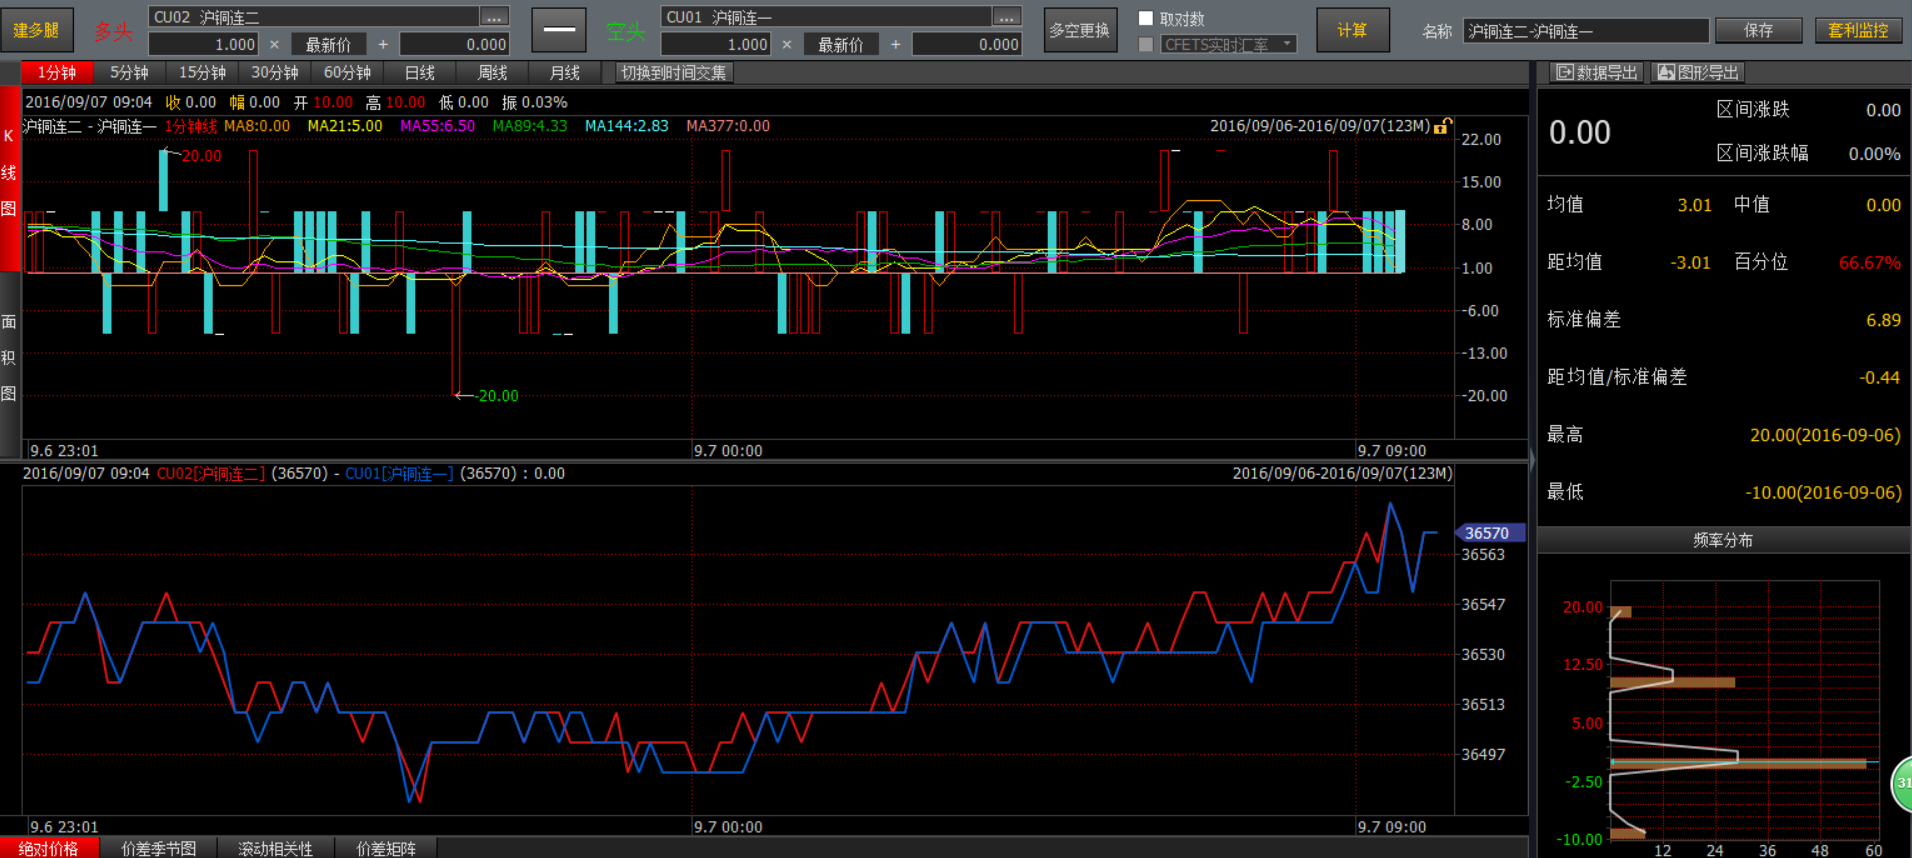The image size is (1912, 858).
Task: Open the 最新价 price type selector for CU01
Action: point(840,44)
